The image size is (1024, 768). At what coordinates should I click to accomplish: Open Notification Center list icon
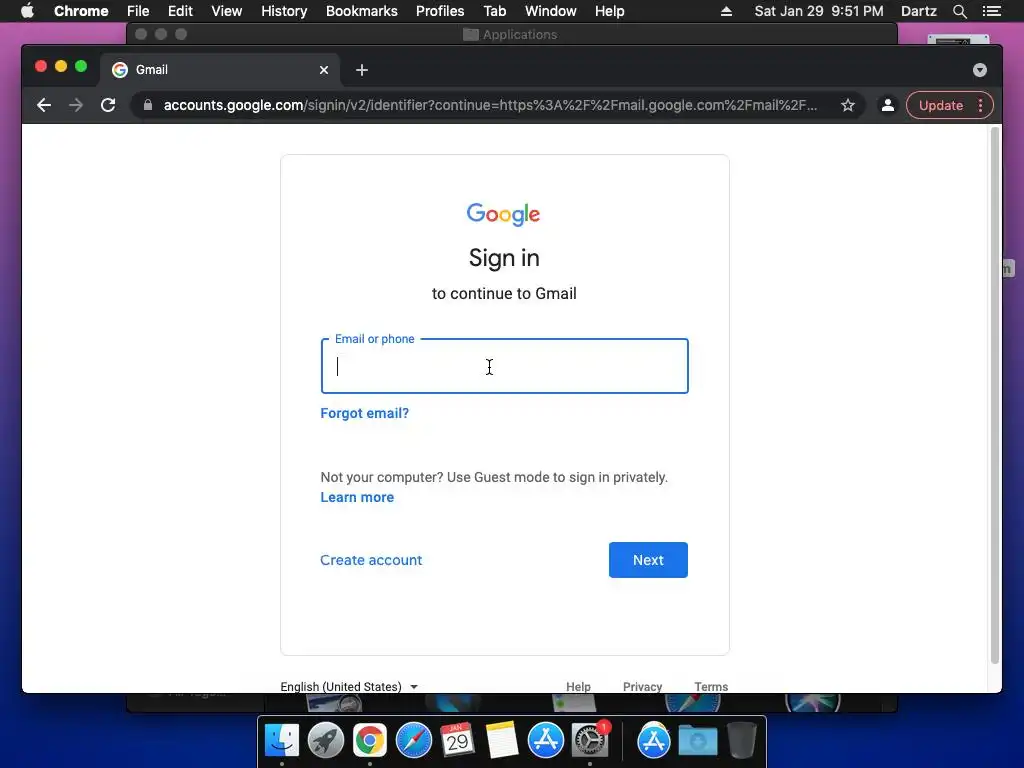point(991,11)
